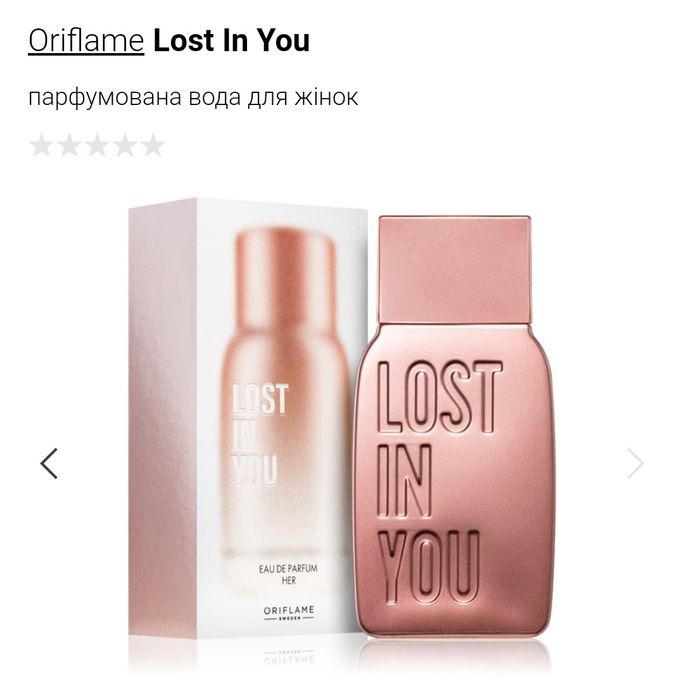Rate product with fifth star
Screen dimensions: 684x699
point(153,145)
